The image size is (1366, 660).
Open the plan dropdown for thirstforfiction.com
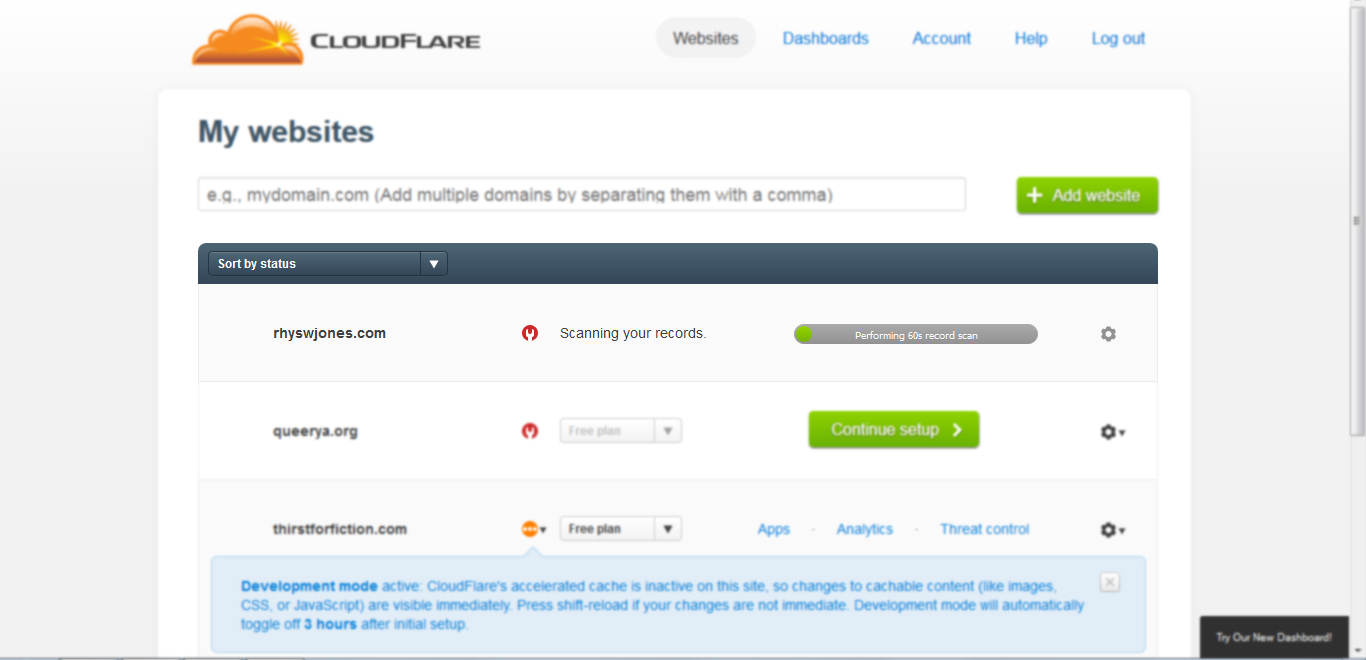[x=621, y=529]
